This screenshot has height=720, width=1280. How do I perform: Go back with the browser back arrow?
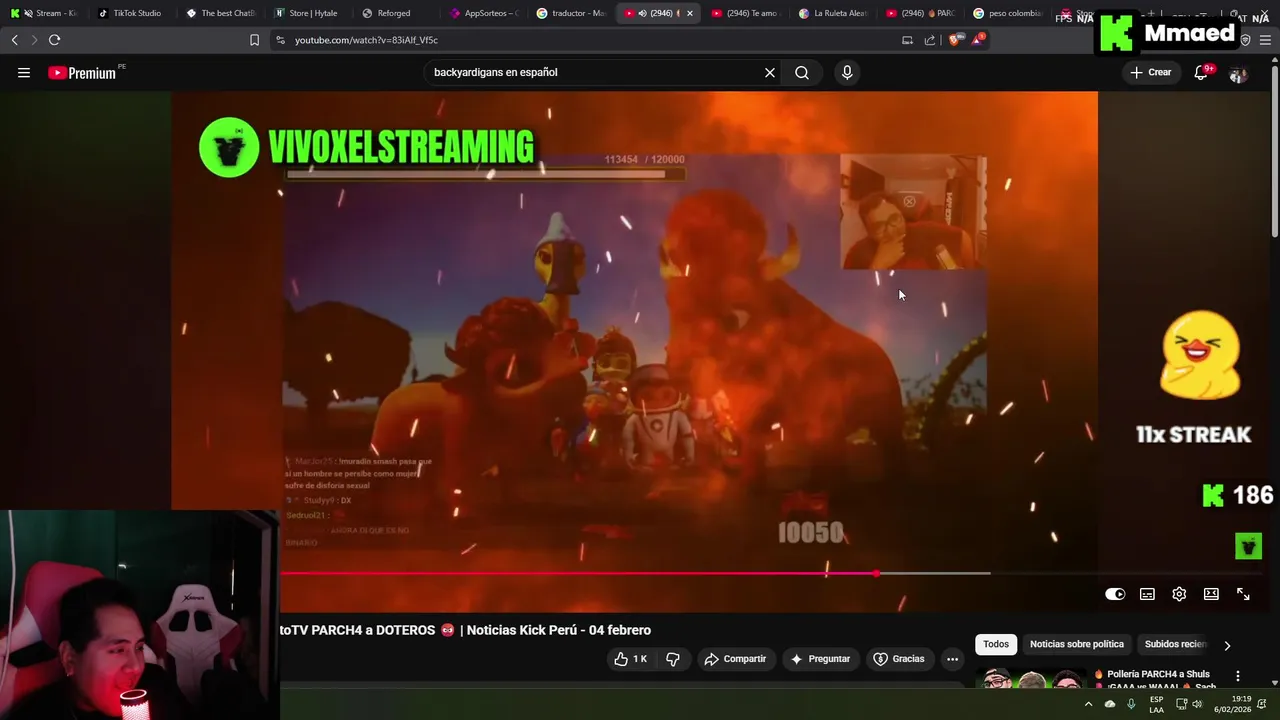pyautogui.click(x=14, y=40)
